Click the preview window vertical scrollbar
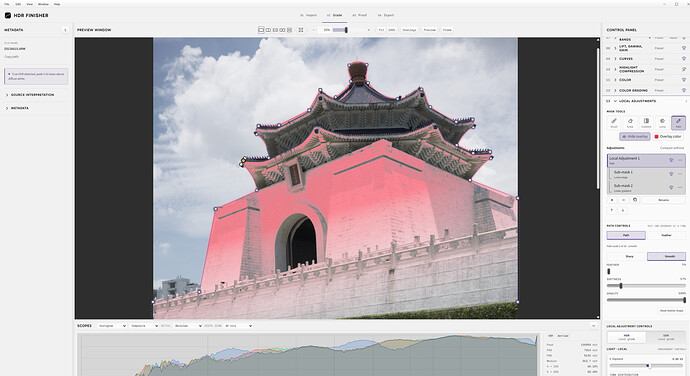The width and height of the screenshot is (690, 376). (x=598, y=119)
